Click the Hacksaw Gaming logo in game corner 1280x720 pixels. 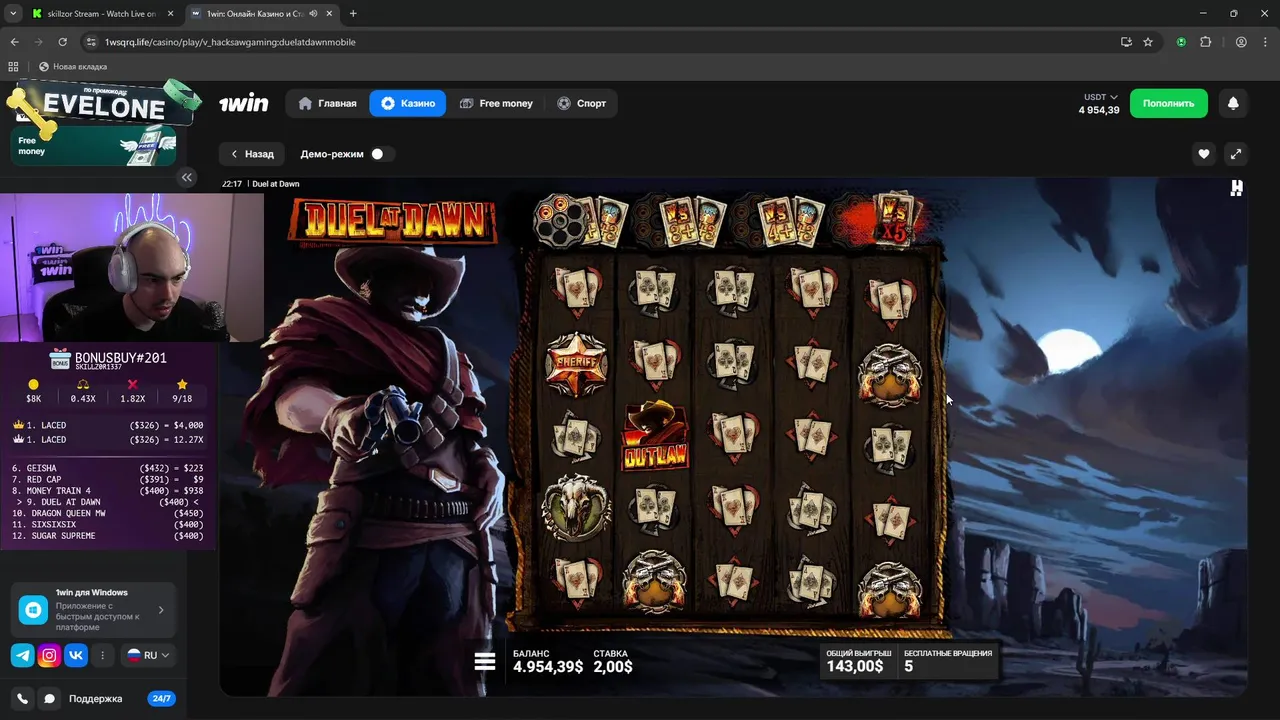click(1237, 187)
